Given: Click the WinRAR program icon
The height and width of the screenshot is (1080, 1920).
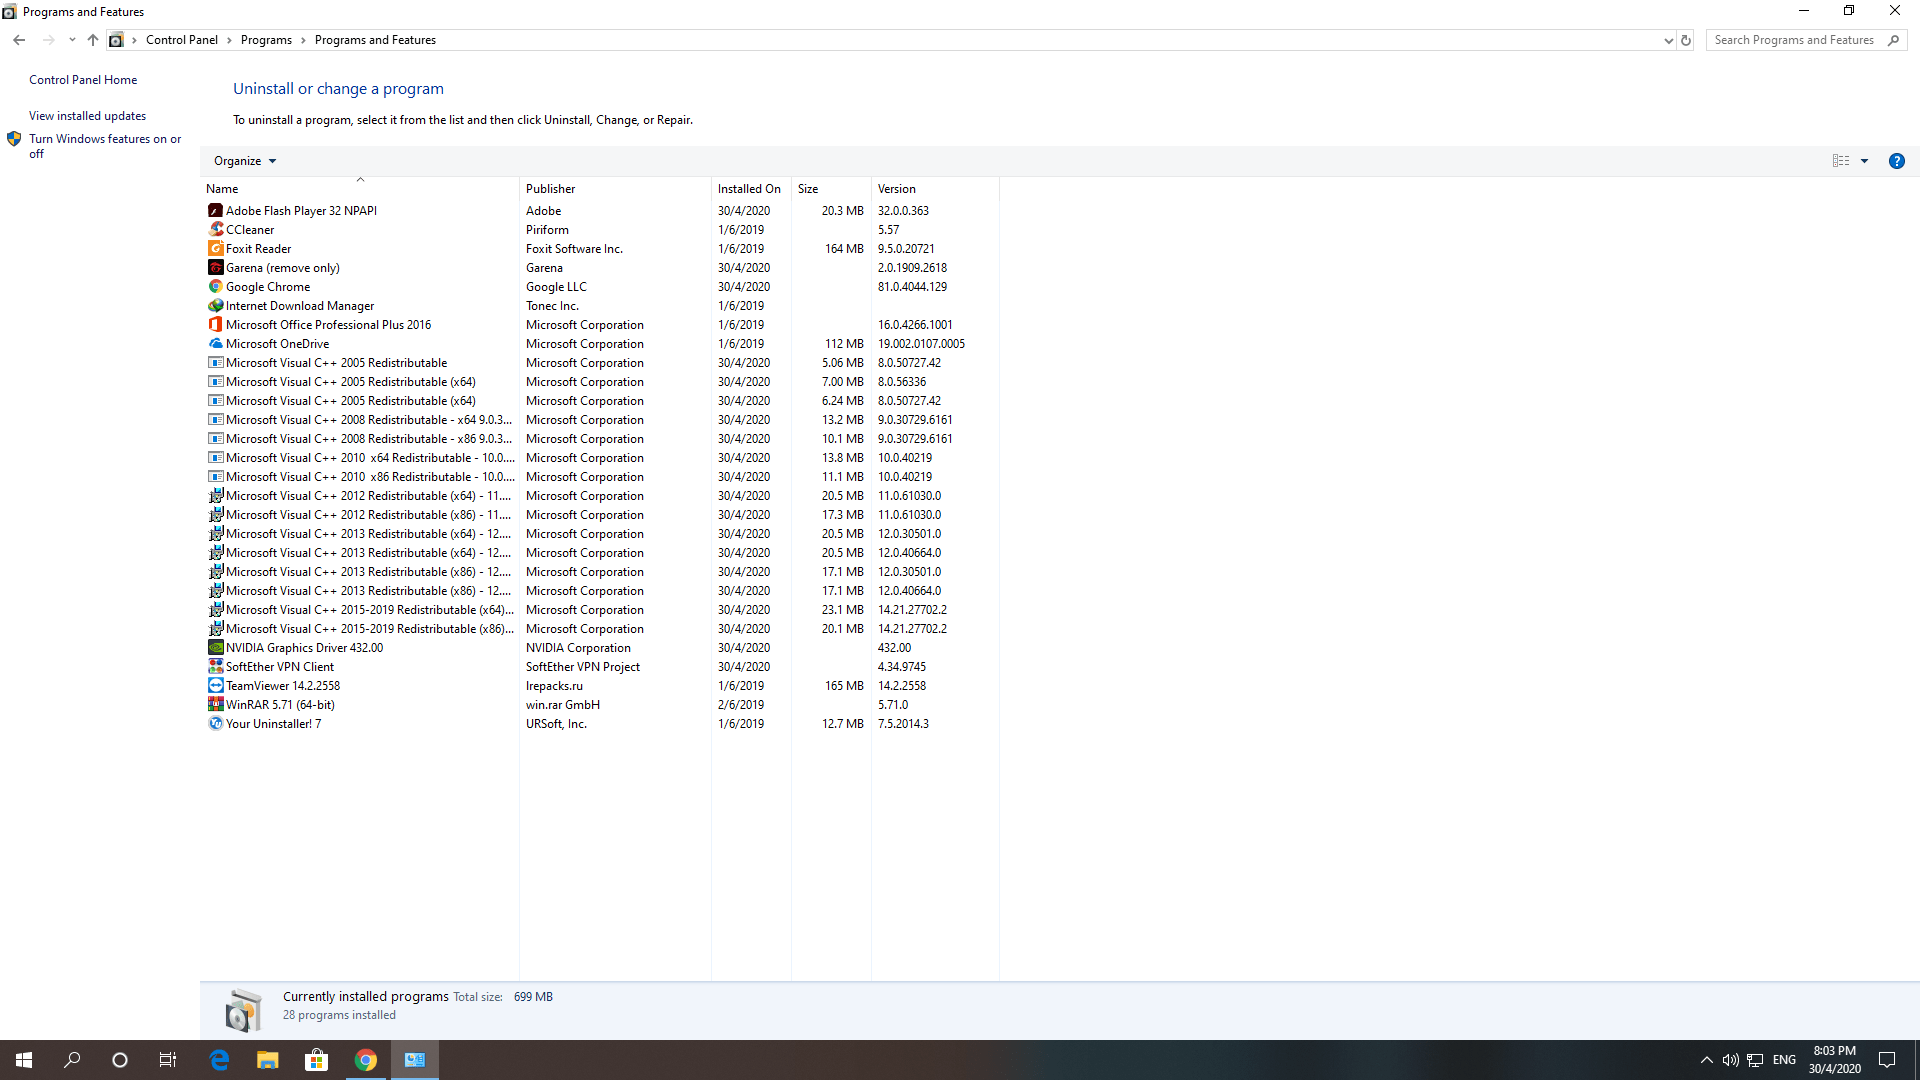Looking at the screenshot, I should click(215, 705).
